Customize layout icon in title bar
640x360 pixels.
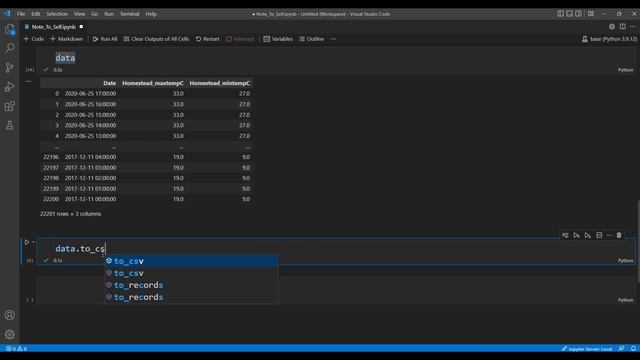(x=591, y=13)
